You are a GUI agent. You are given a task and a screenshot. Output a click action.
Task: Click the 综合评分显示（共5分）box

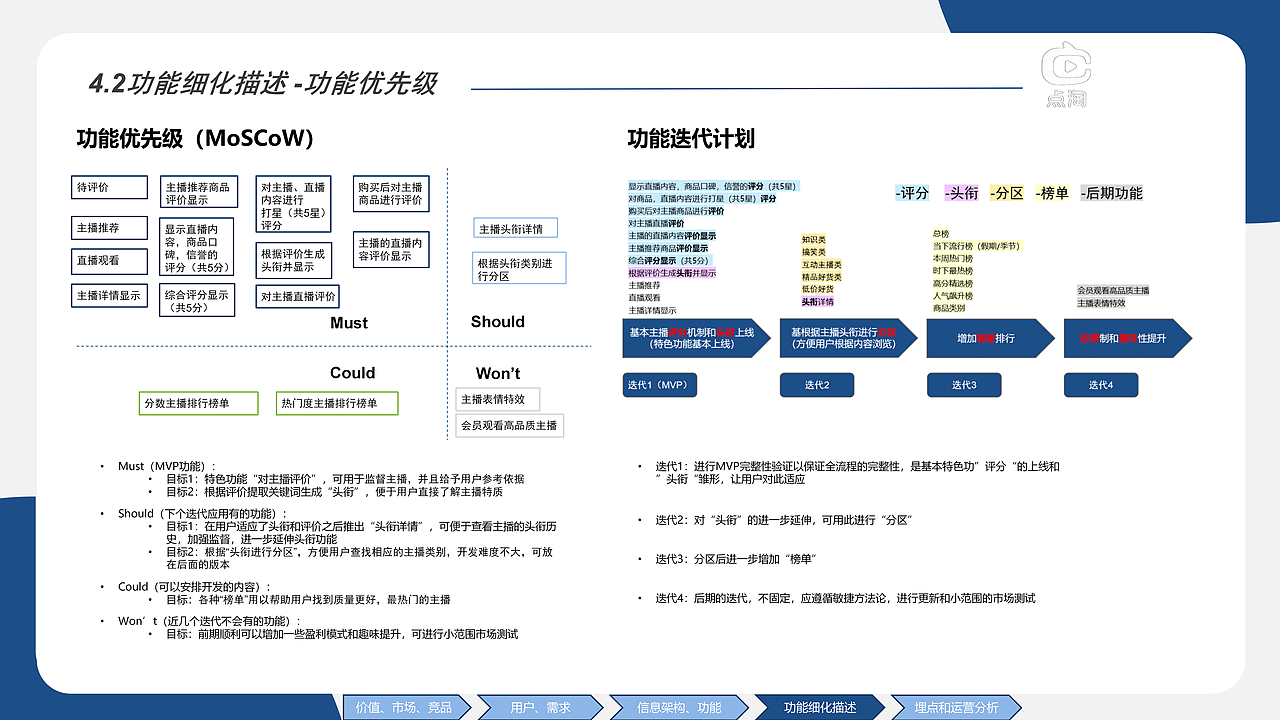(197, 301)
